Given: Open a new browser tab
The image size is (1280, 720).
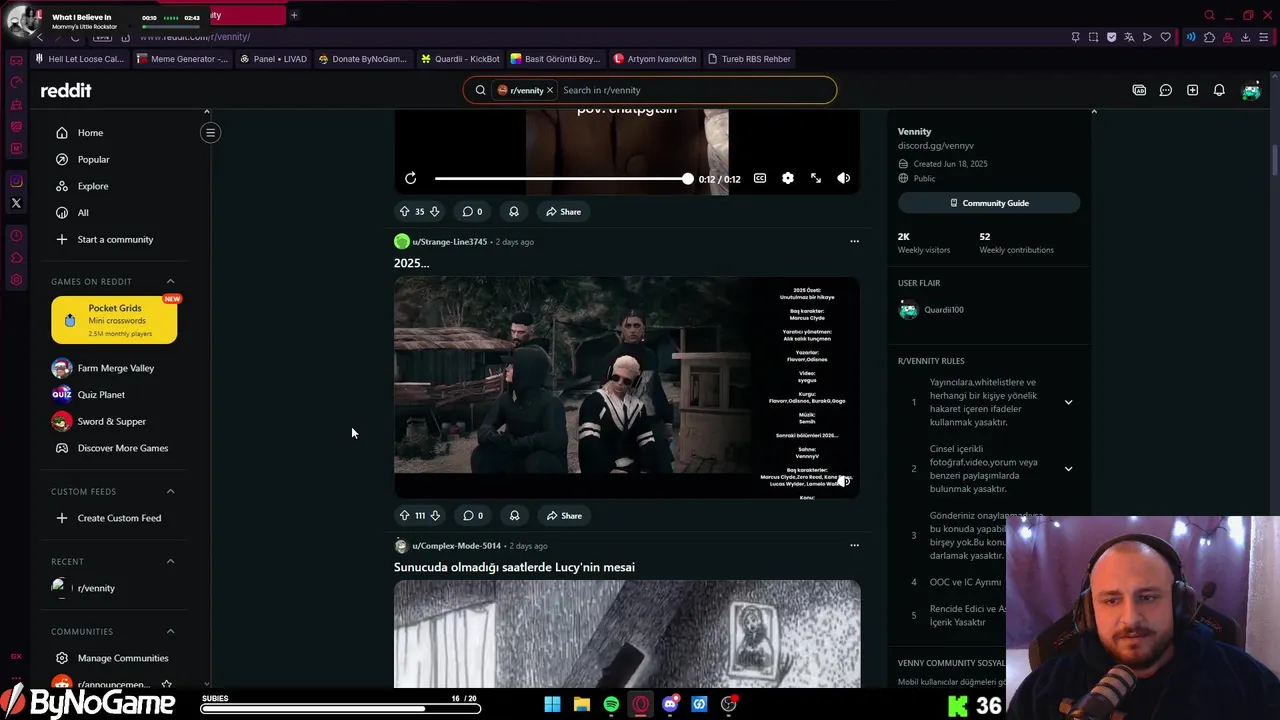Looking at the screenshot, I should (x=294, y=15).
